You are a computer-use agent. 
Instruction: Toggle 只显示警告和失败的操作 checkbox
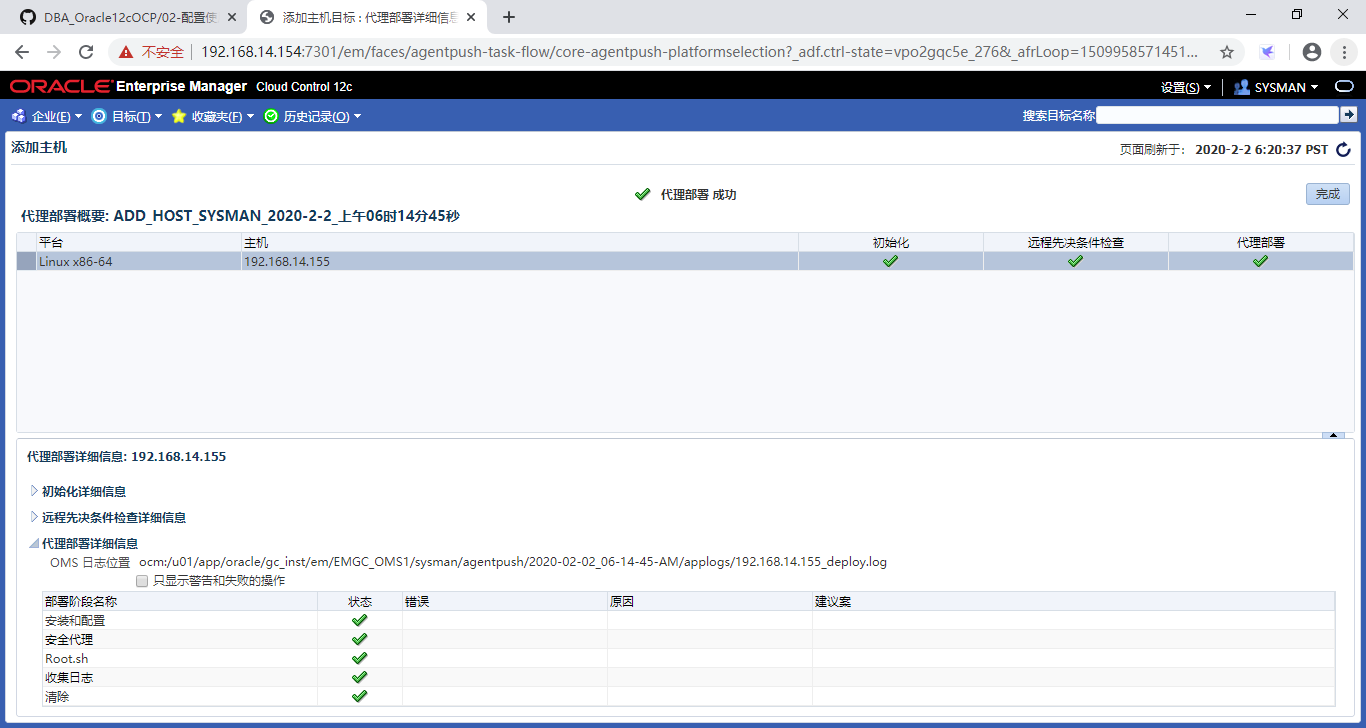pyautogui.click(x=142, y=581)
